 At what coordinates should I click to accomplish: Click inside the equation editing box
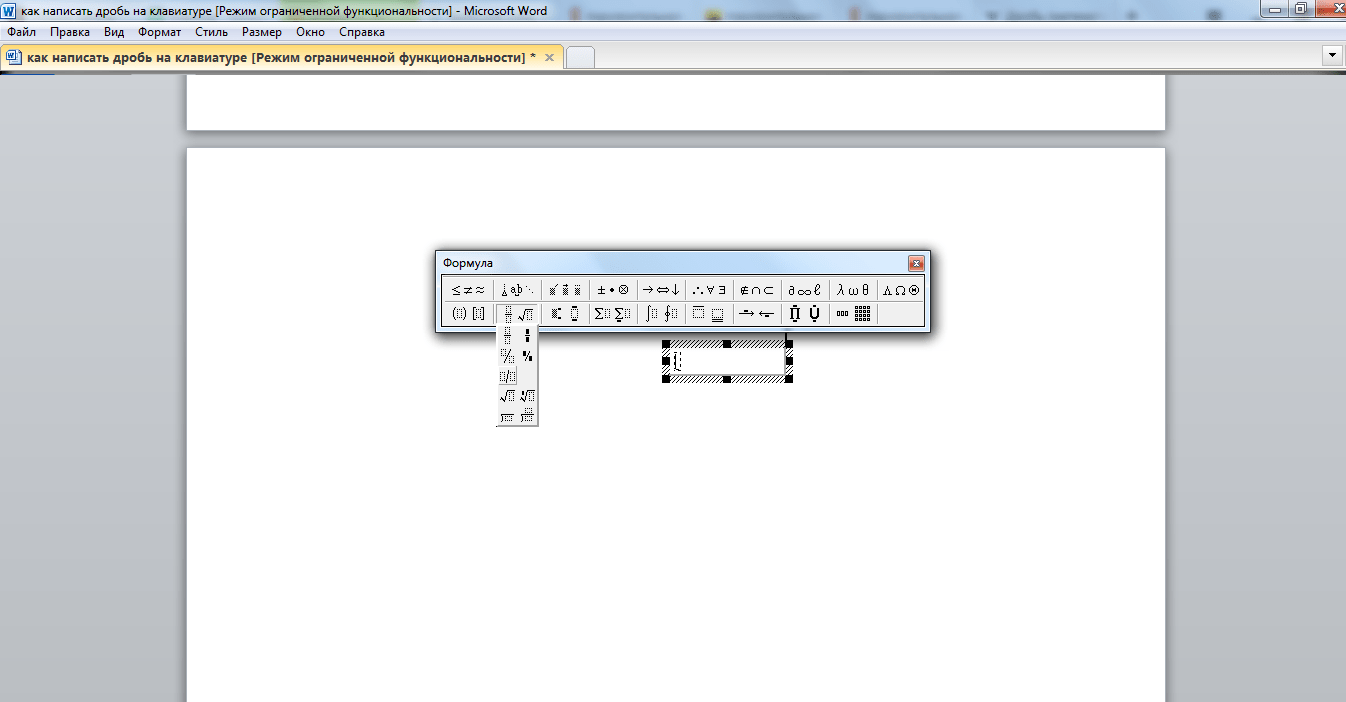[x=727, y=362]
